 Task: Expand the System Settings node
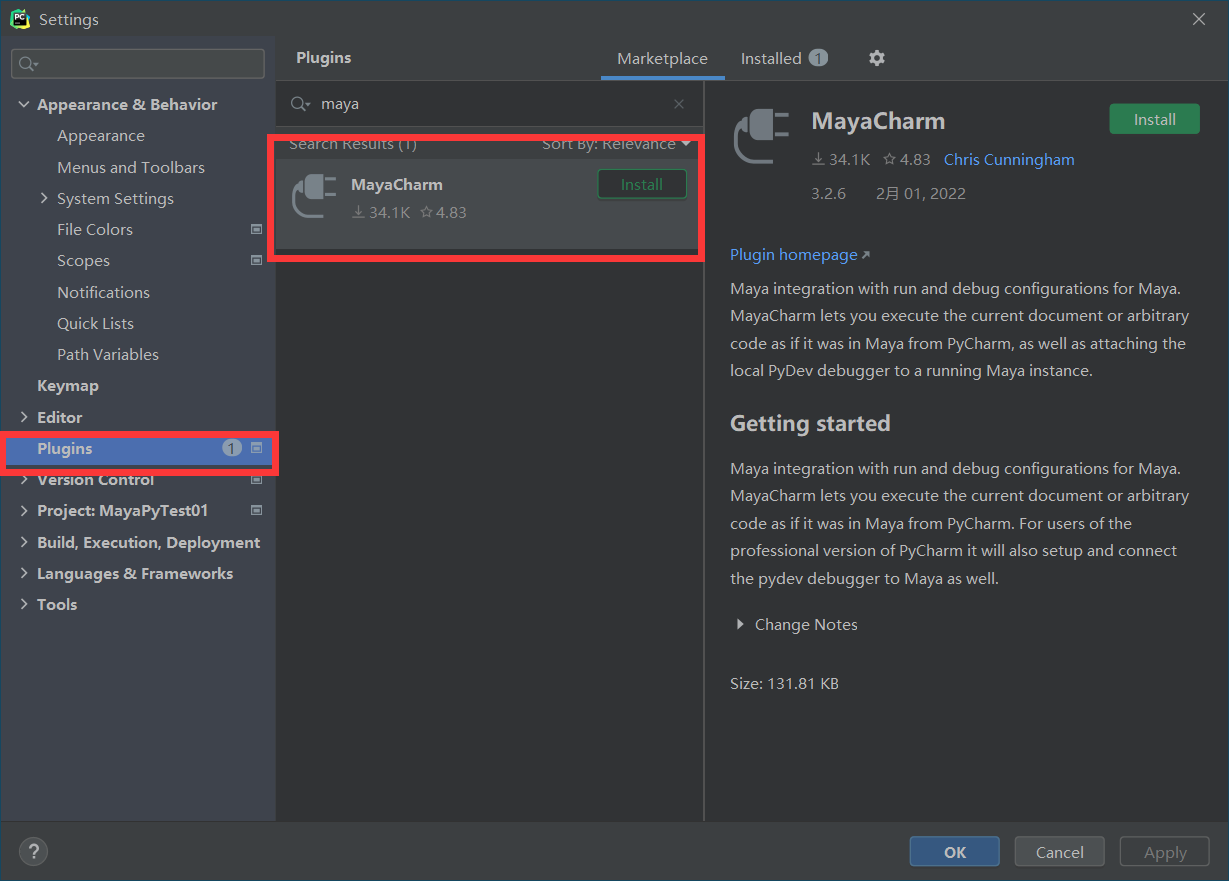coord(44,198)
